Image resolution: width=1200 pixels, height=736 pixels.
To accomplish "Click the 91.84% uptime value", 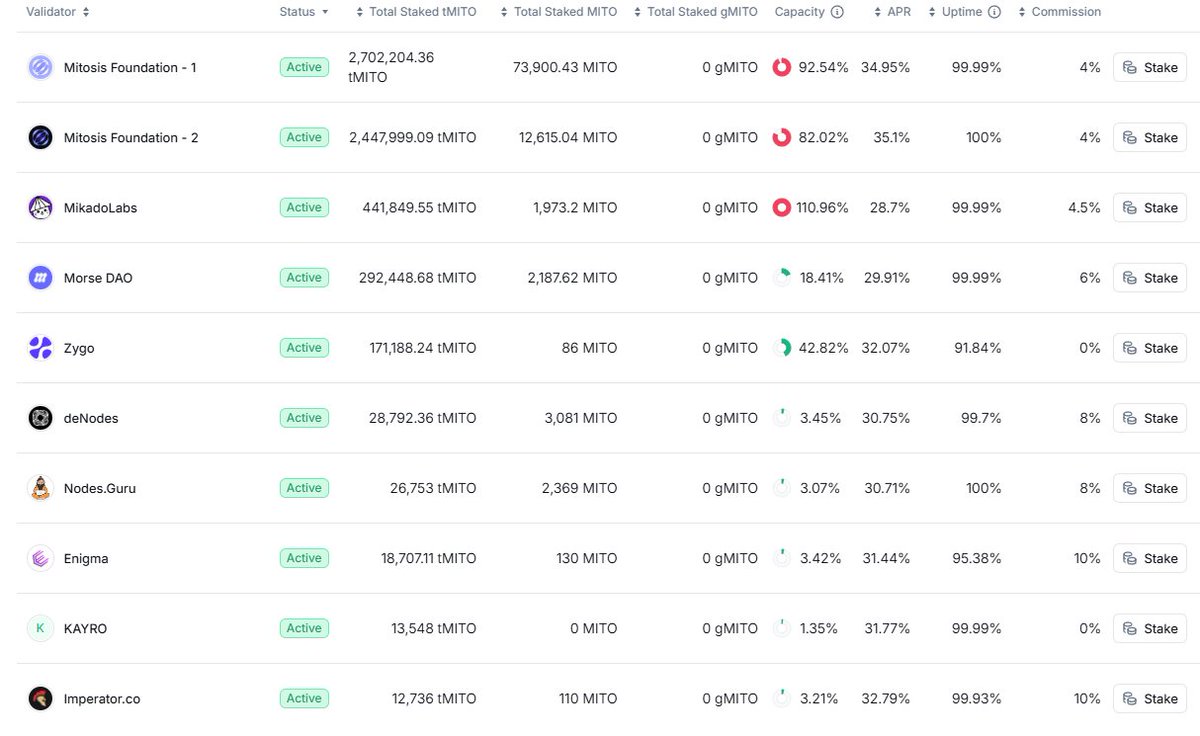I will pos(977,348).
